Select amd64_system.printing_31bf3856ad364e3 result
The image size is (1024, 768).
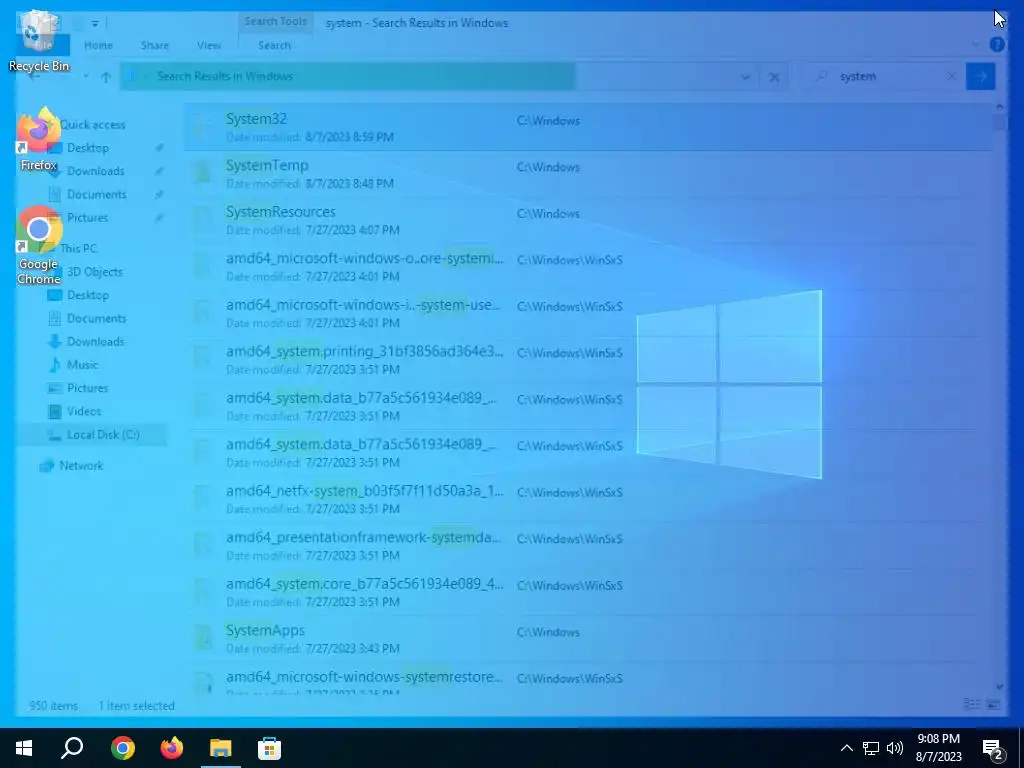(x=588, y=360)
